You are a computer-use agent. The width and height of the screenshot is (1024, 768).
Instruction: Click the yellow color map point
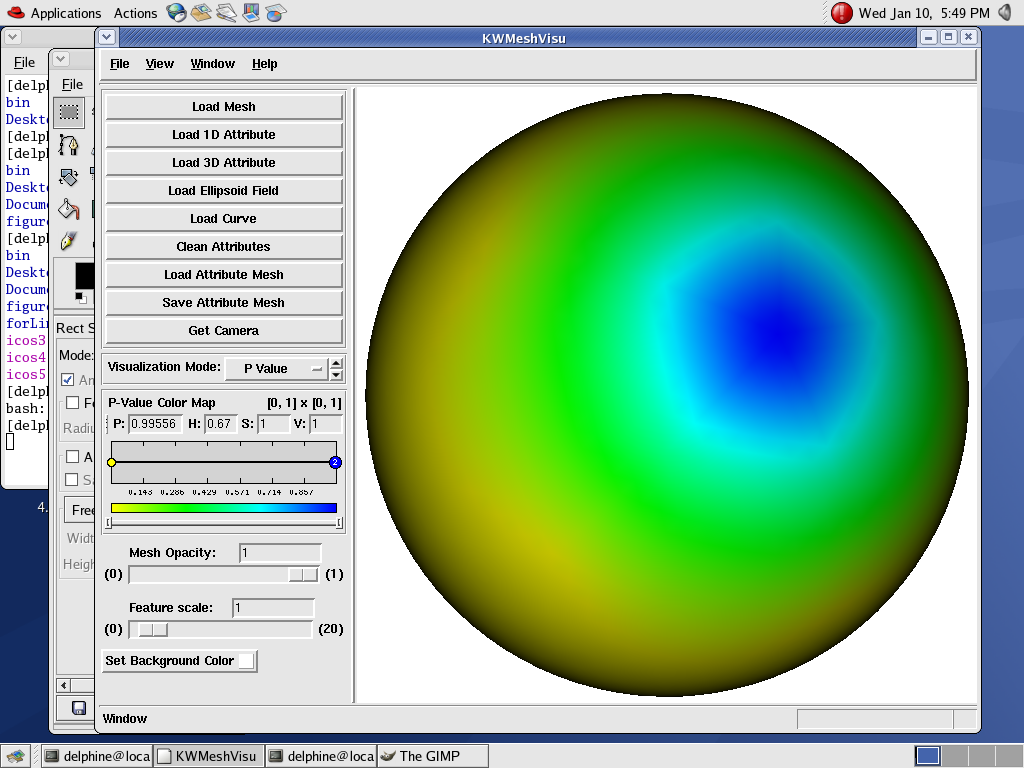[112, 462]
